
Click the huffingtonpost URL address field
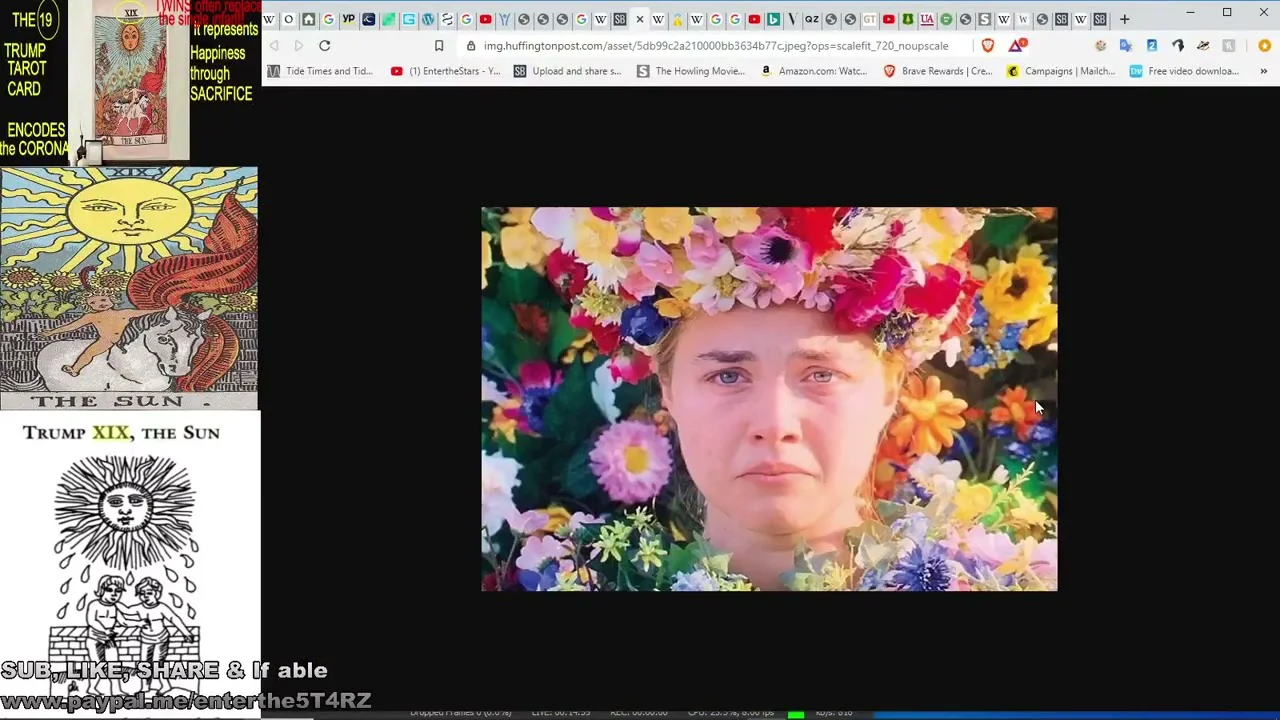(715, 46)
